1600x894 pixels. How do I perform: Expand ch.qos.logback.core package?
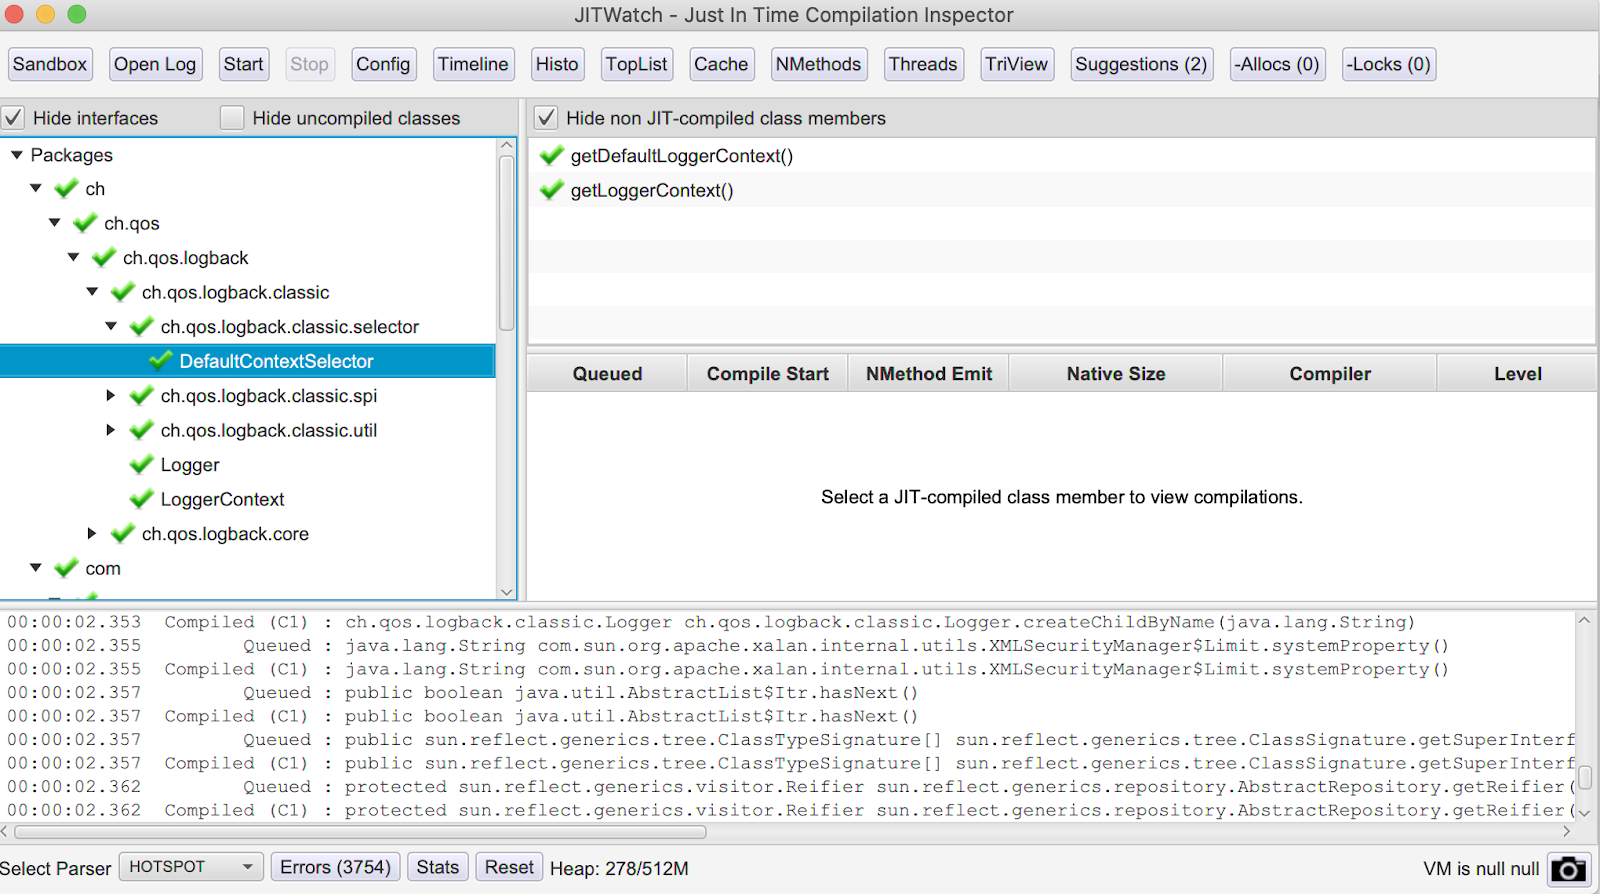pyautogui.click(x=92, y=533)
